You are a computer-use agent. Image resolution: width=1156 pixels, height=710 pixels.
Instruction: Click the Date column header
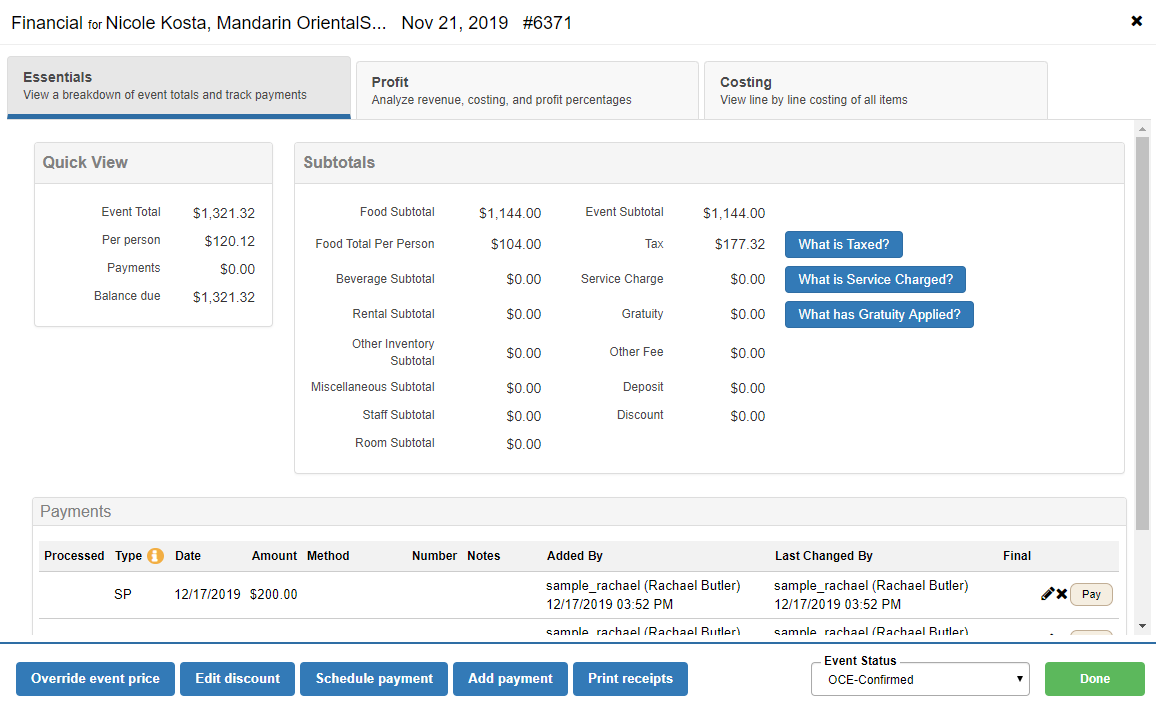tap(188, 556)
